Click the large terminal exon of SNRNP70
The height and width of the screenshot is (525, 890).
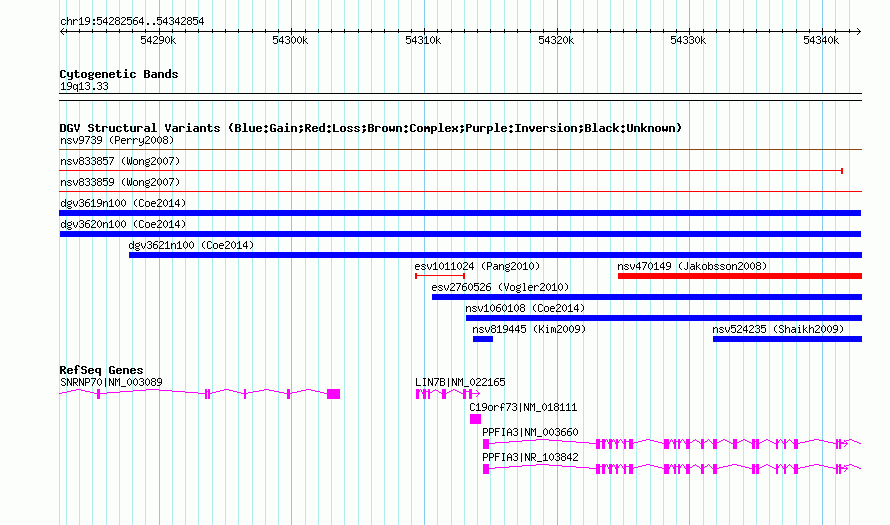click(333, 394)
